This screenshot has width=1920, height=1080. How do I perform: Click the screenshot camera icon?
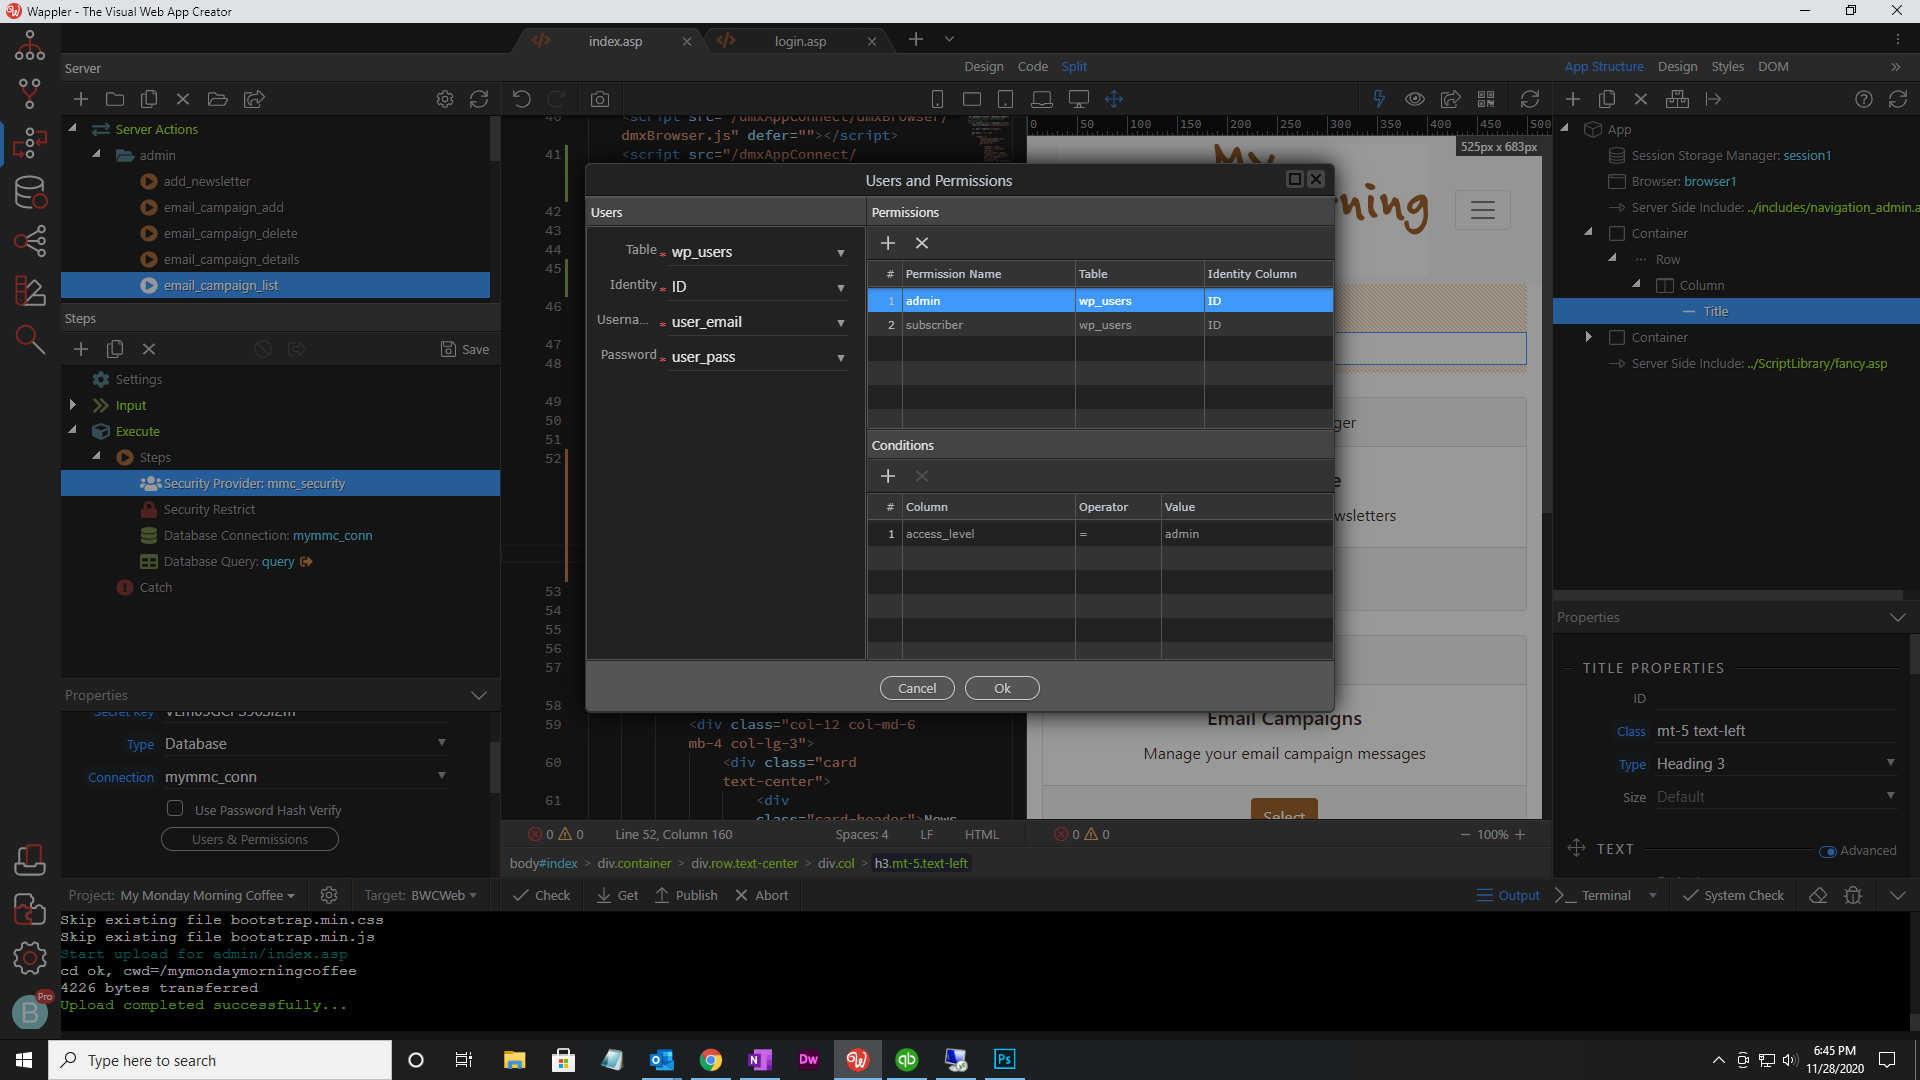[599, 99]
